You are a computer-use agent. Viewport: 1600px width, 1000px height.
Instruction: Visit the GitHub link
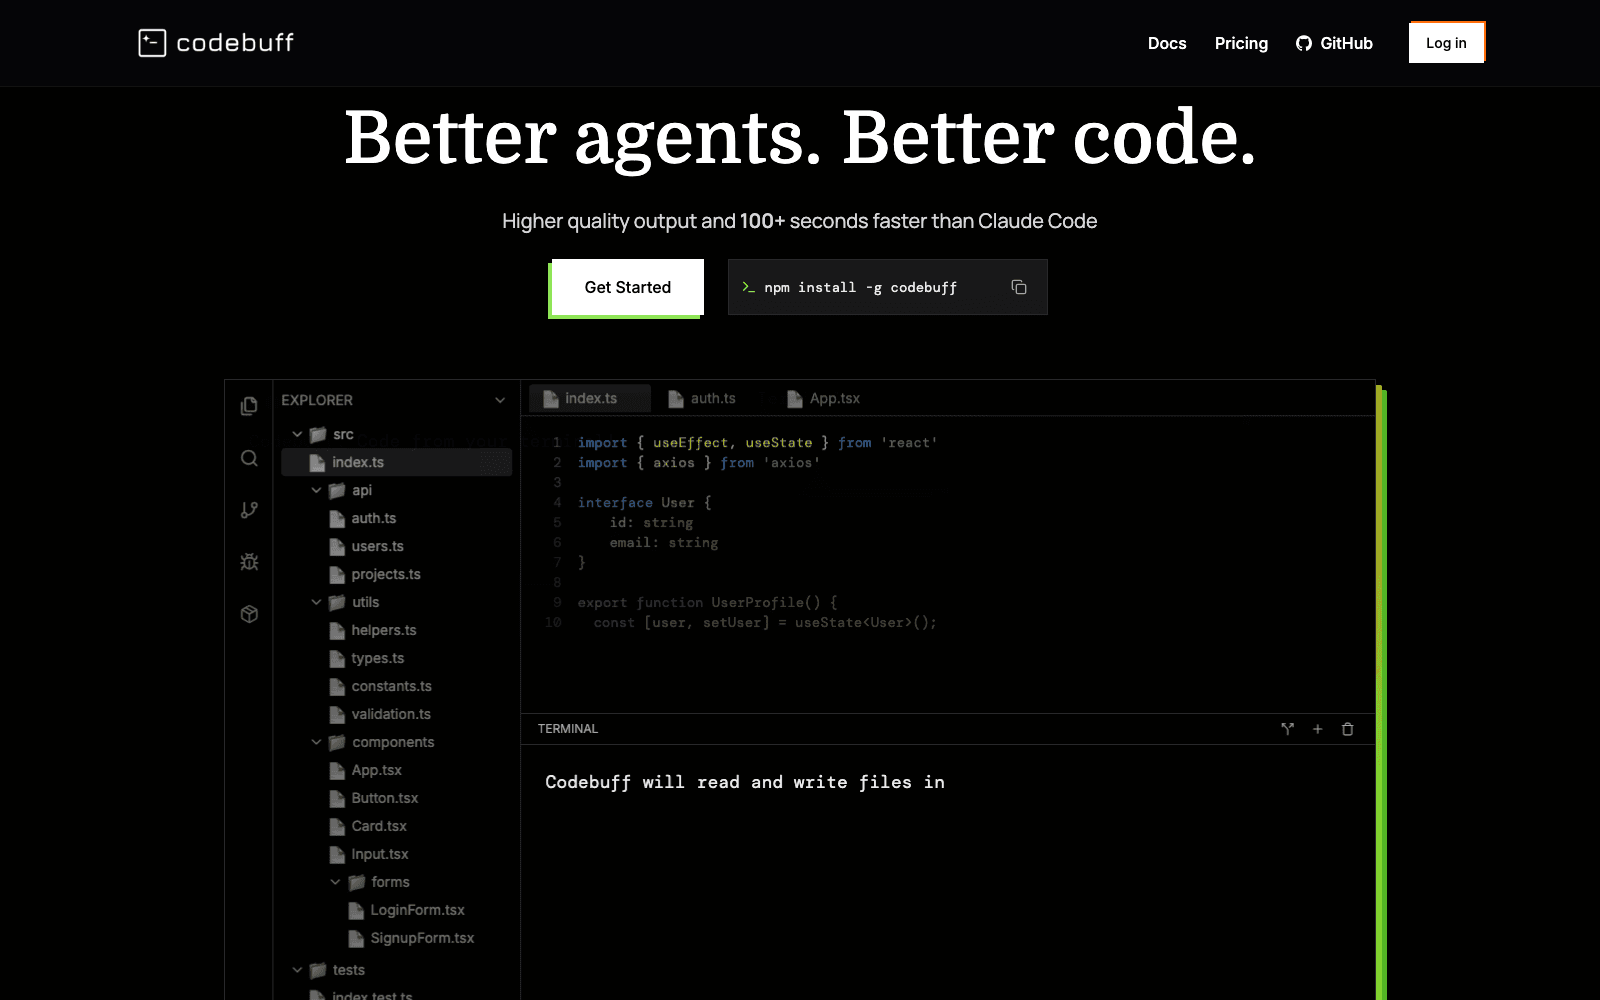[x=1334, y=43]
